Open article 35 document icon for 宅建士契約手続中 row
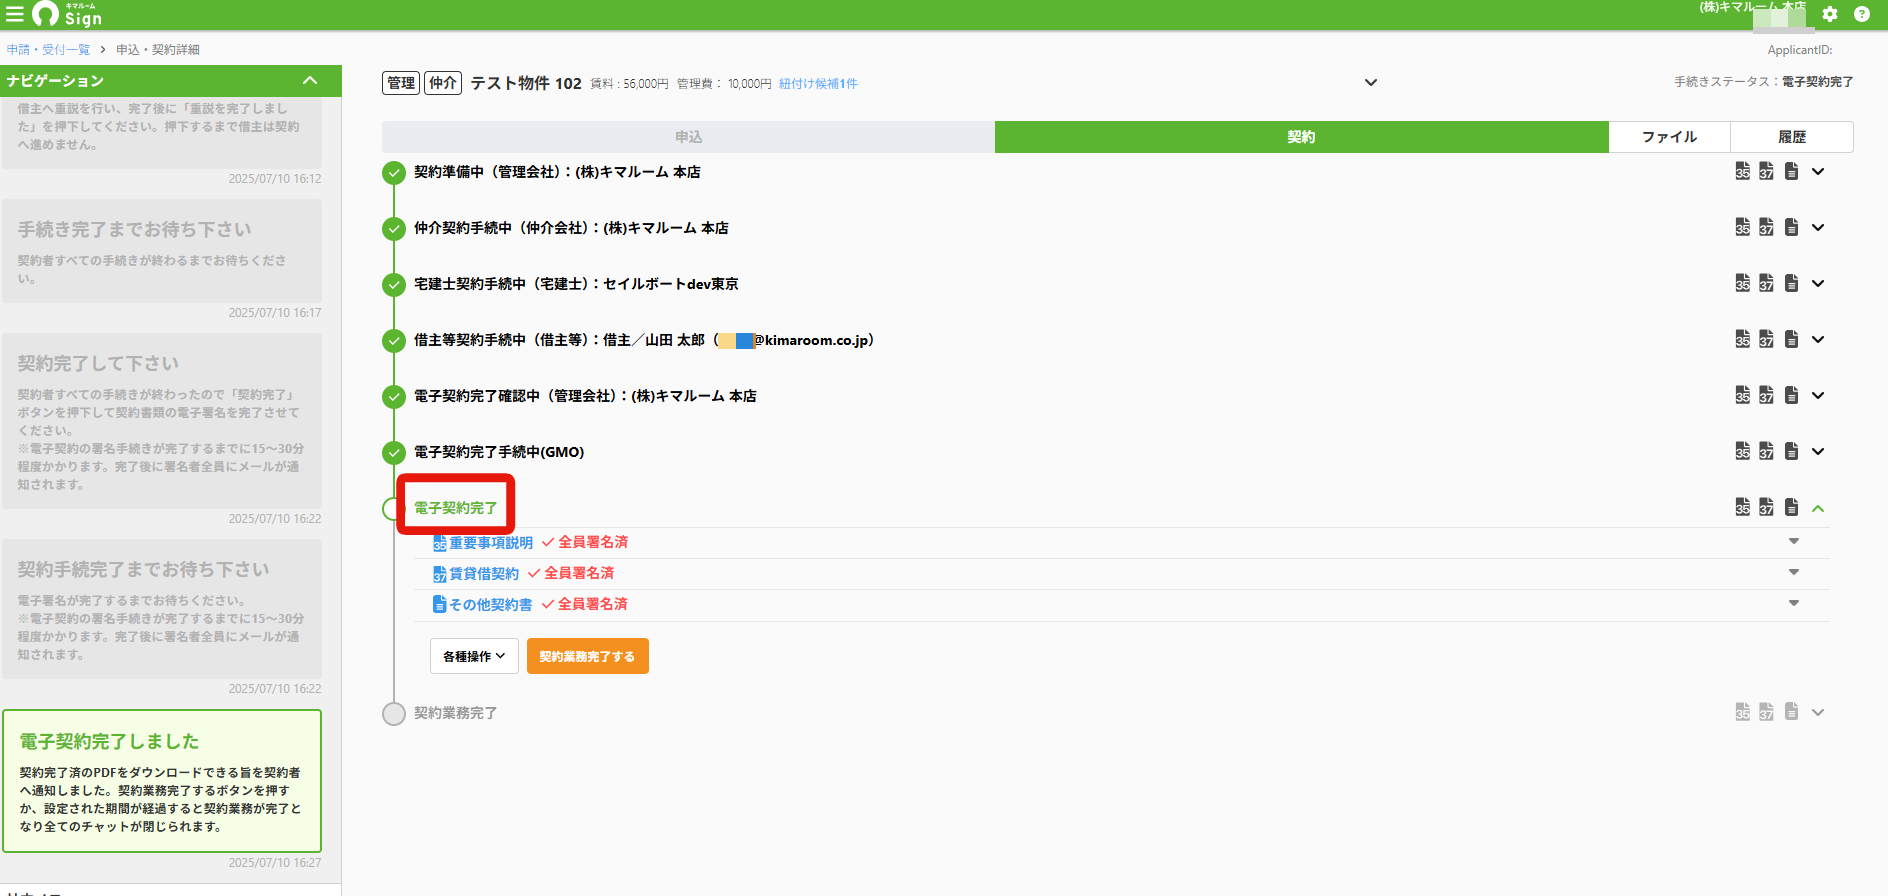Viewport: 1888px width, 896px height. click(1743, 283)
